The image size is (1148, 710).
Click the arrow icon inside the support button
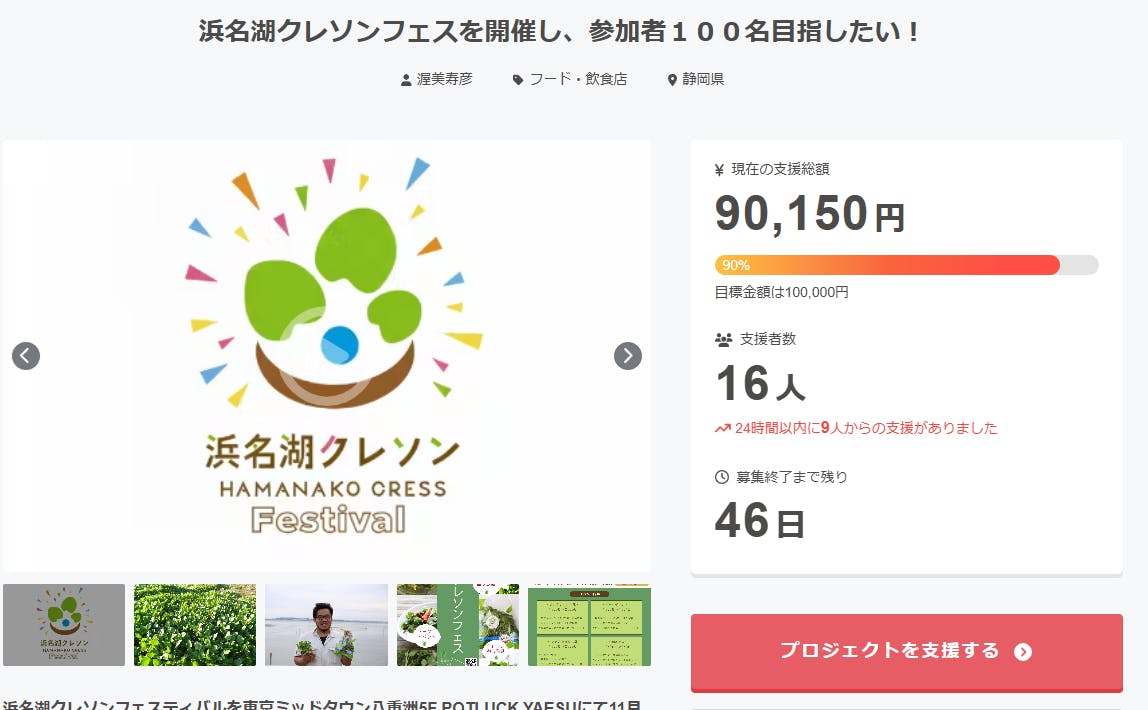pyautogui.click(x=1022, y=652)
